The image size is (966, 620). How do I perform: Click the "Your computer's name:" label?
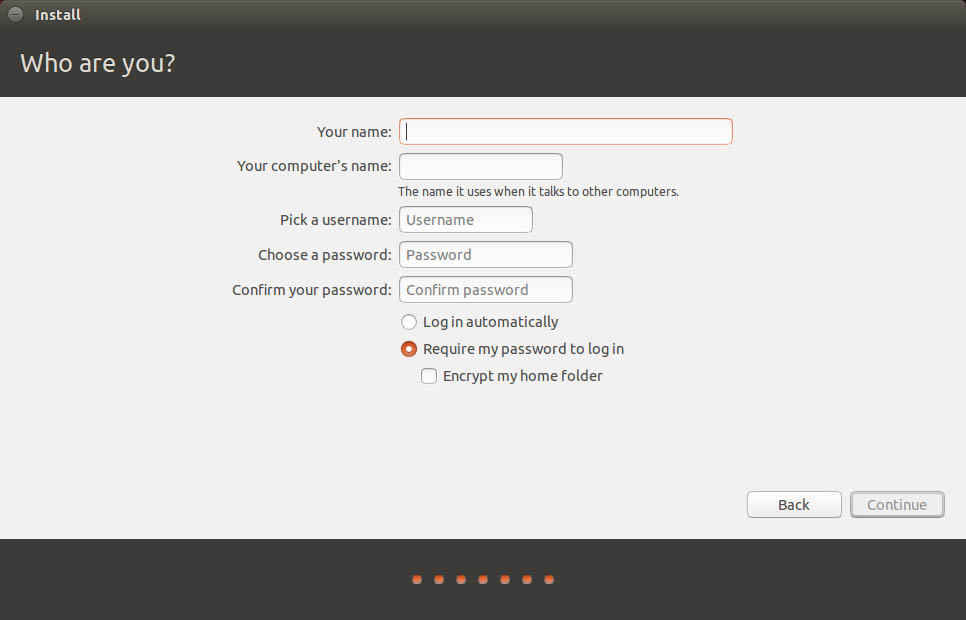[314, 166]
